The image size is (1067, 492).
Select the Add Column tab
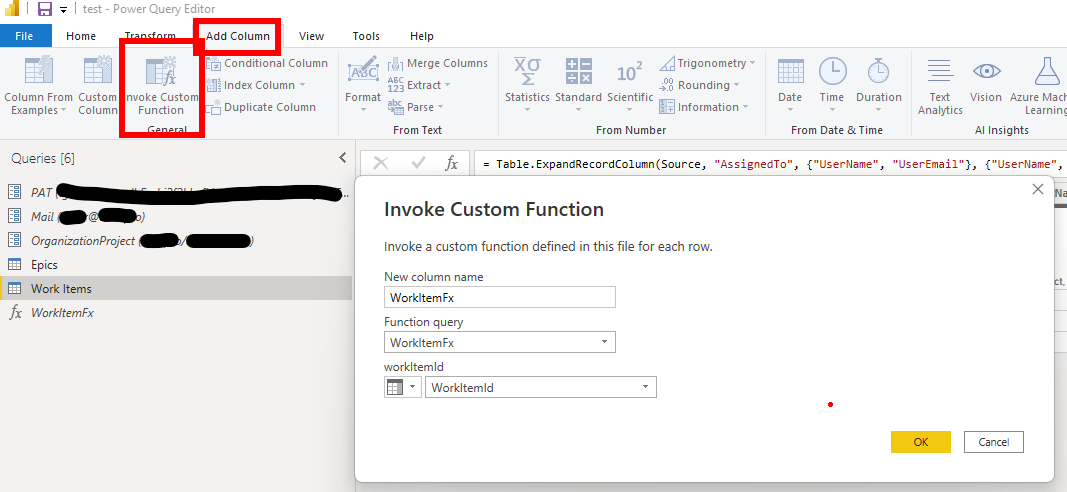238,36
